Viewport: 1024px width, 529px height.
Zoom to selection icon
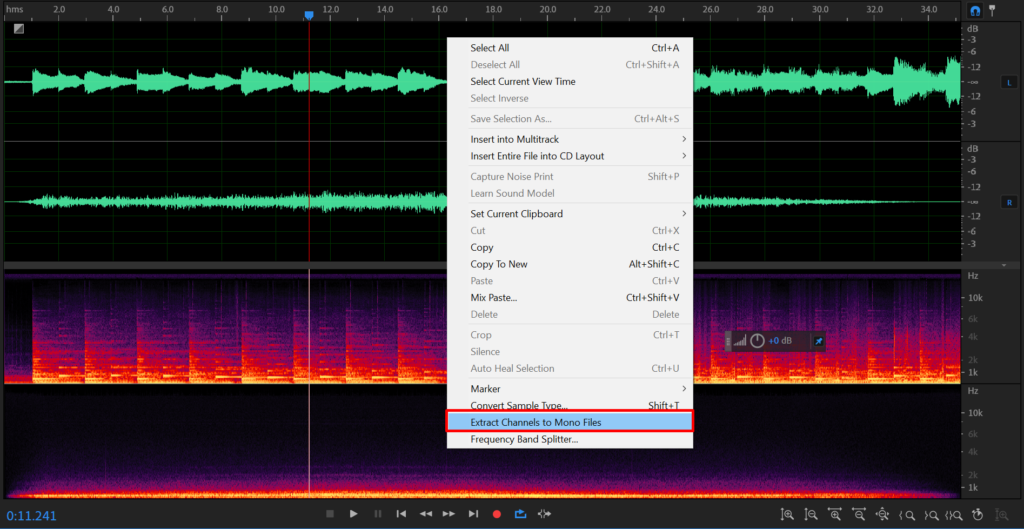954,514
